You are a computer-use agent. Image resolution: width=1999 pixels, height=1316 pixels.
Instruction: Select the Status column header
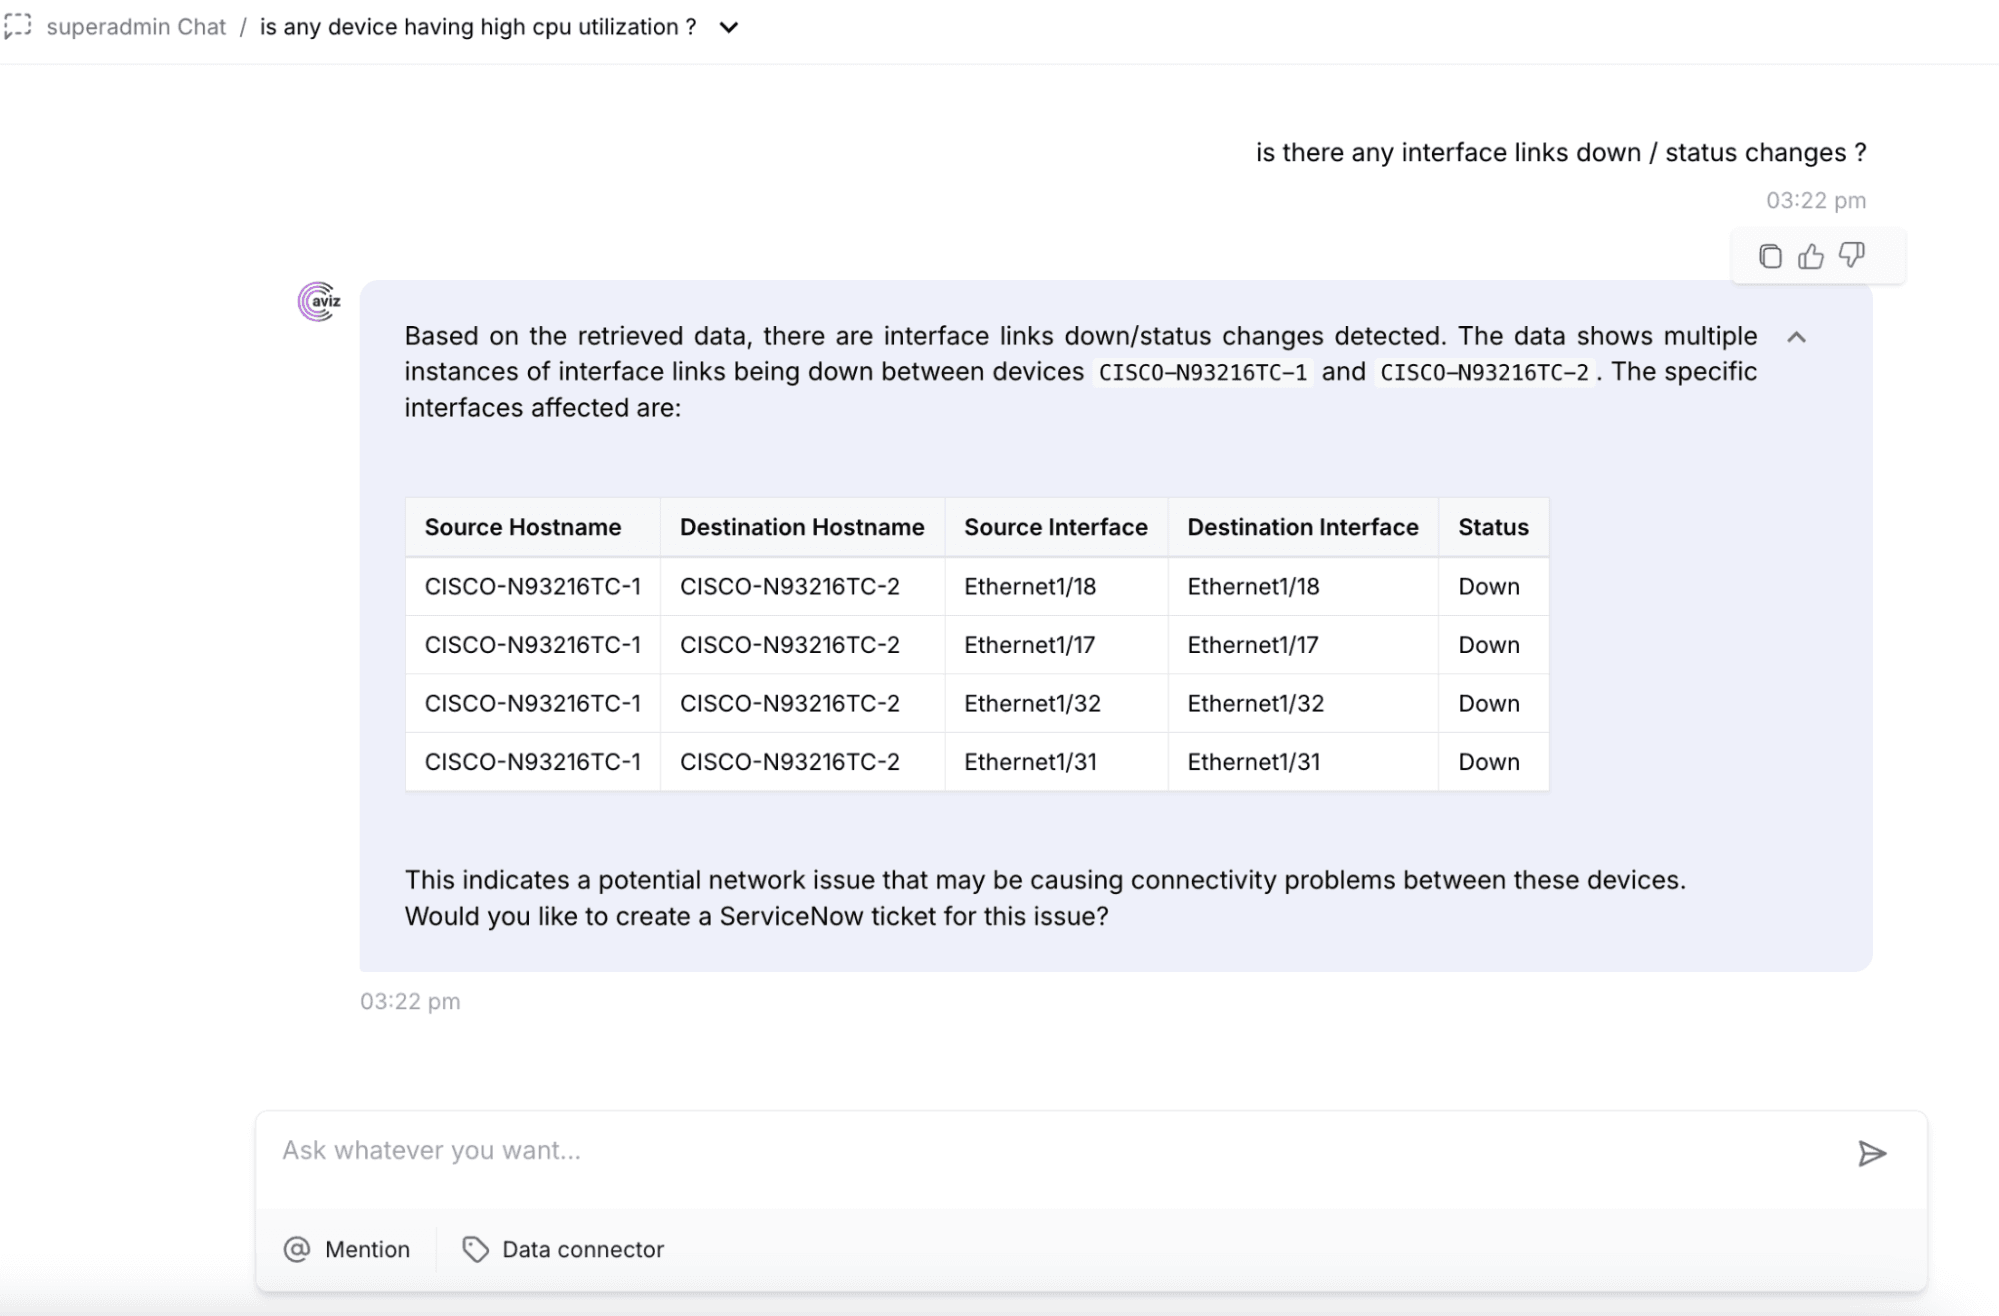point(1492,527)
